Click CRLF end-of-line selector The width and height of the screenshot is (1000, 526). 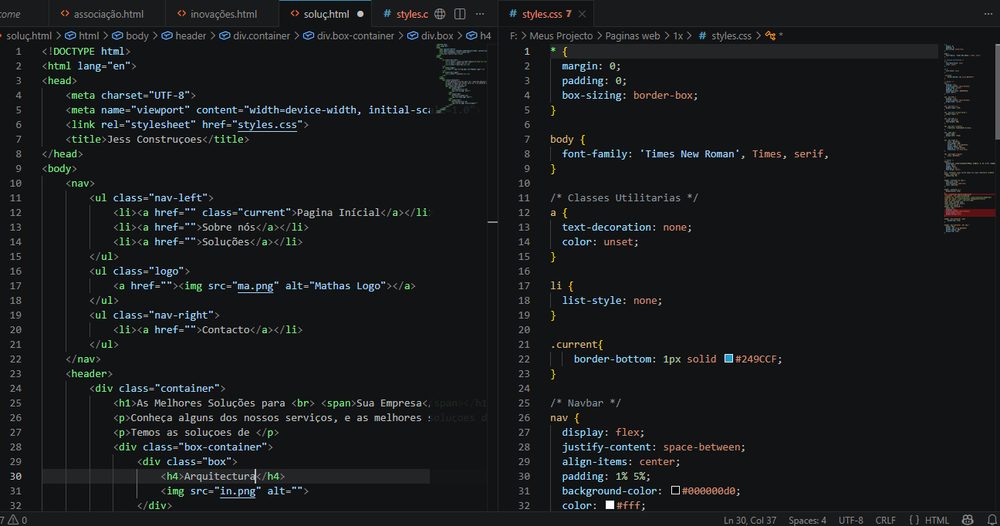click(885, 520)
